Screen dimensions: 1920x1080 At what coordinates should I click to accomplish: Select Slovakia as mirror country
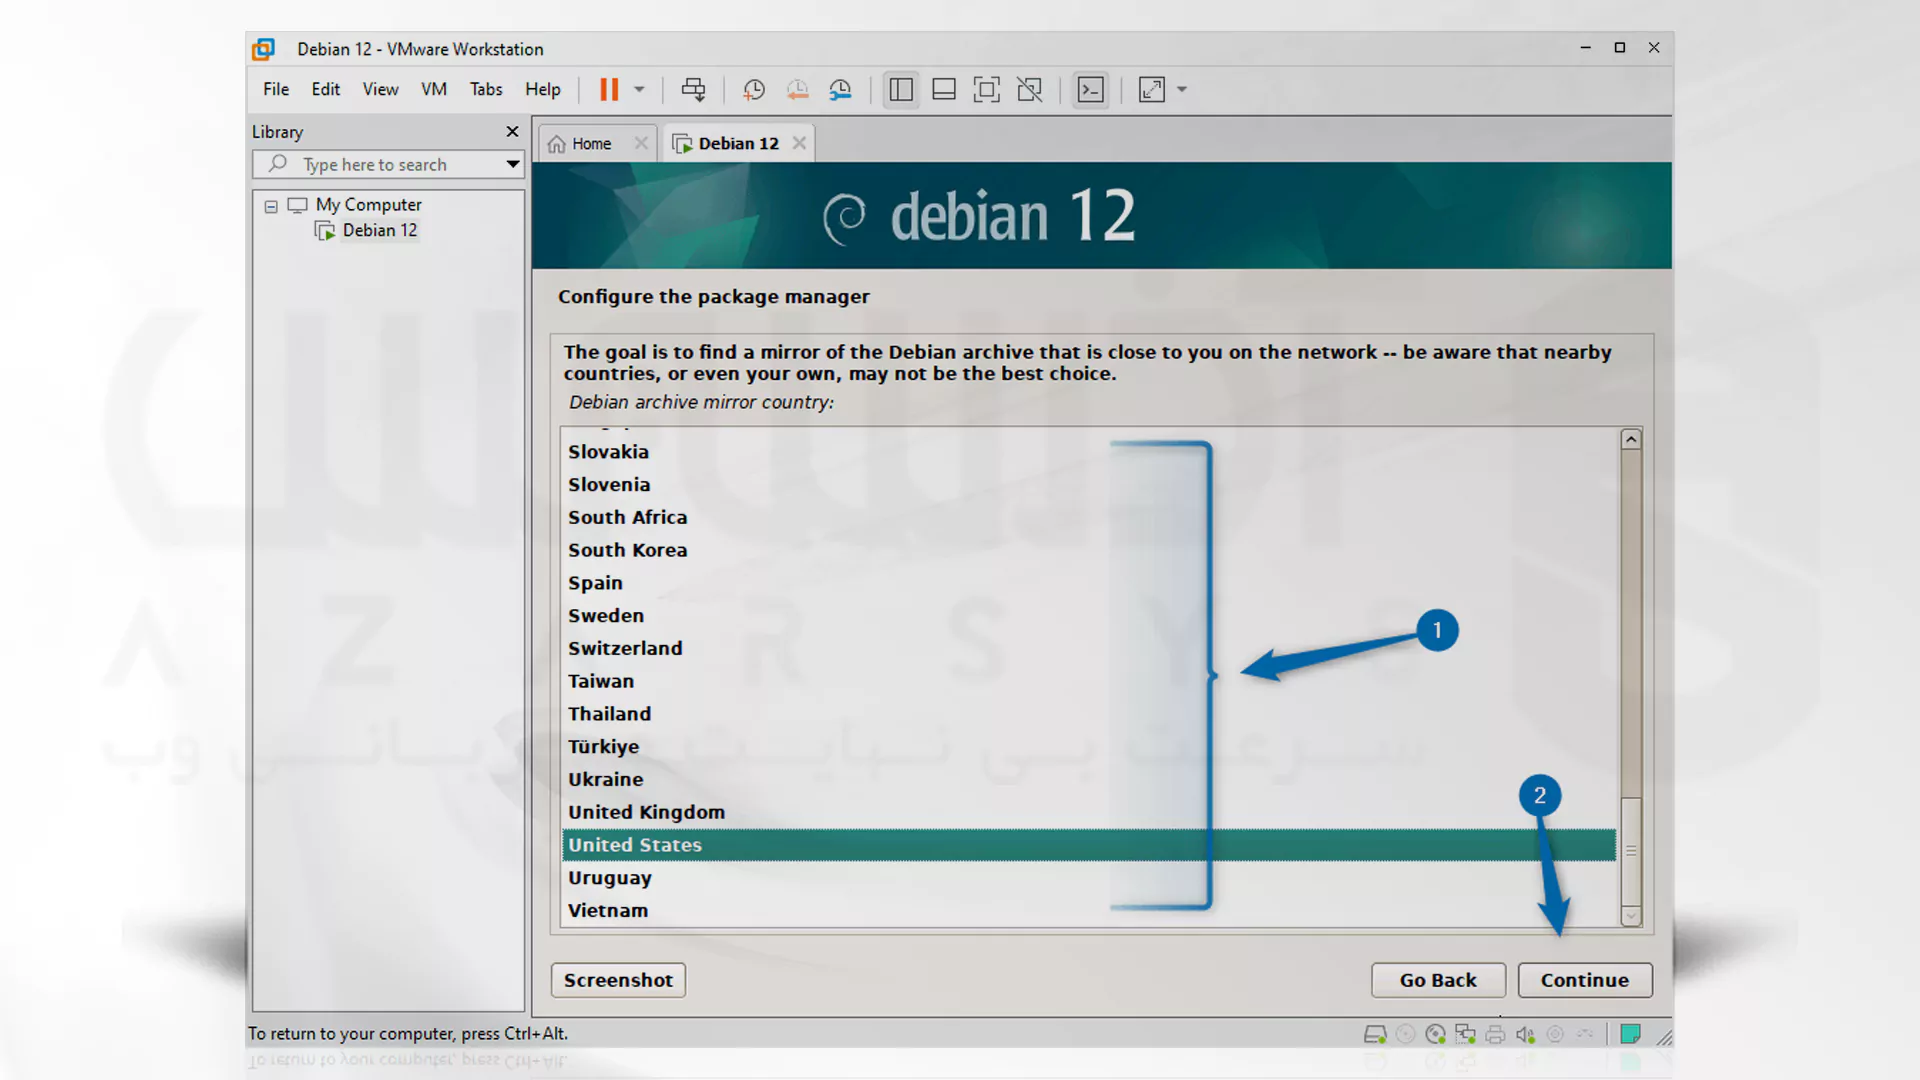[x=1088, y=452]
